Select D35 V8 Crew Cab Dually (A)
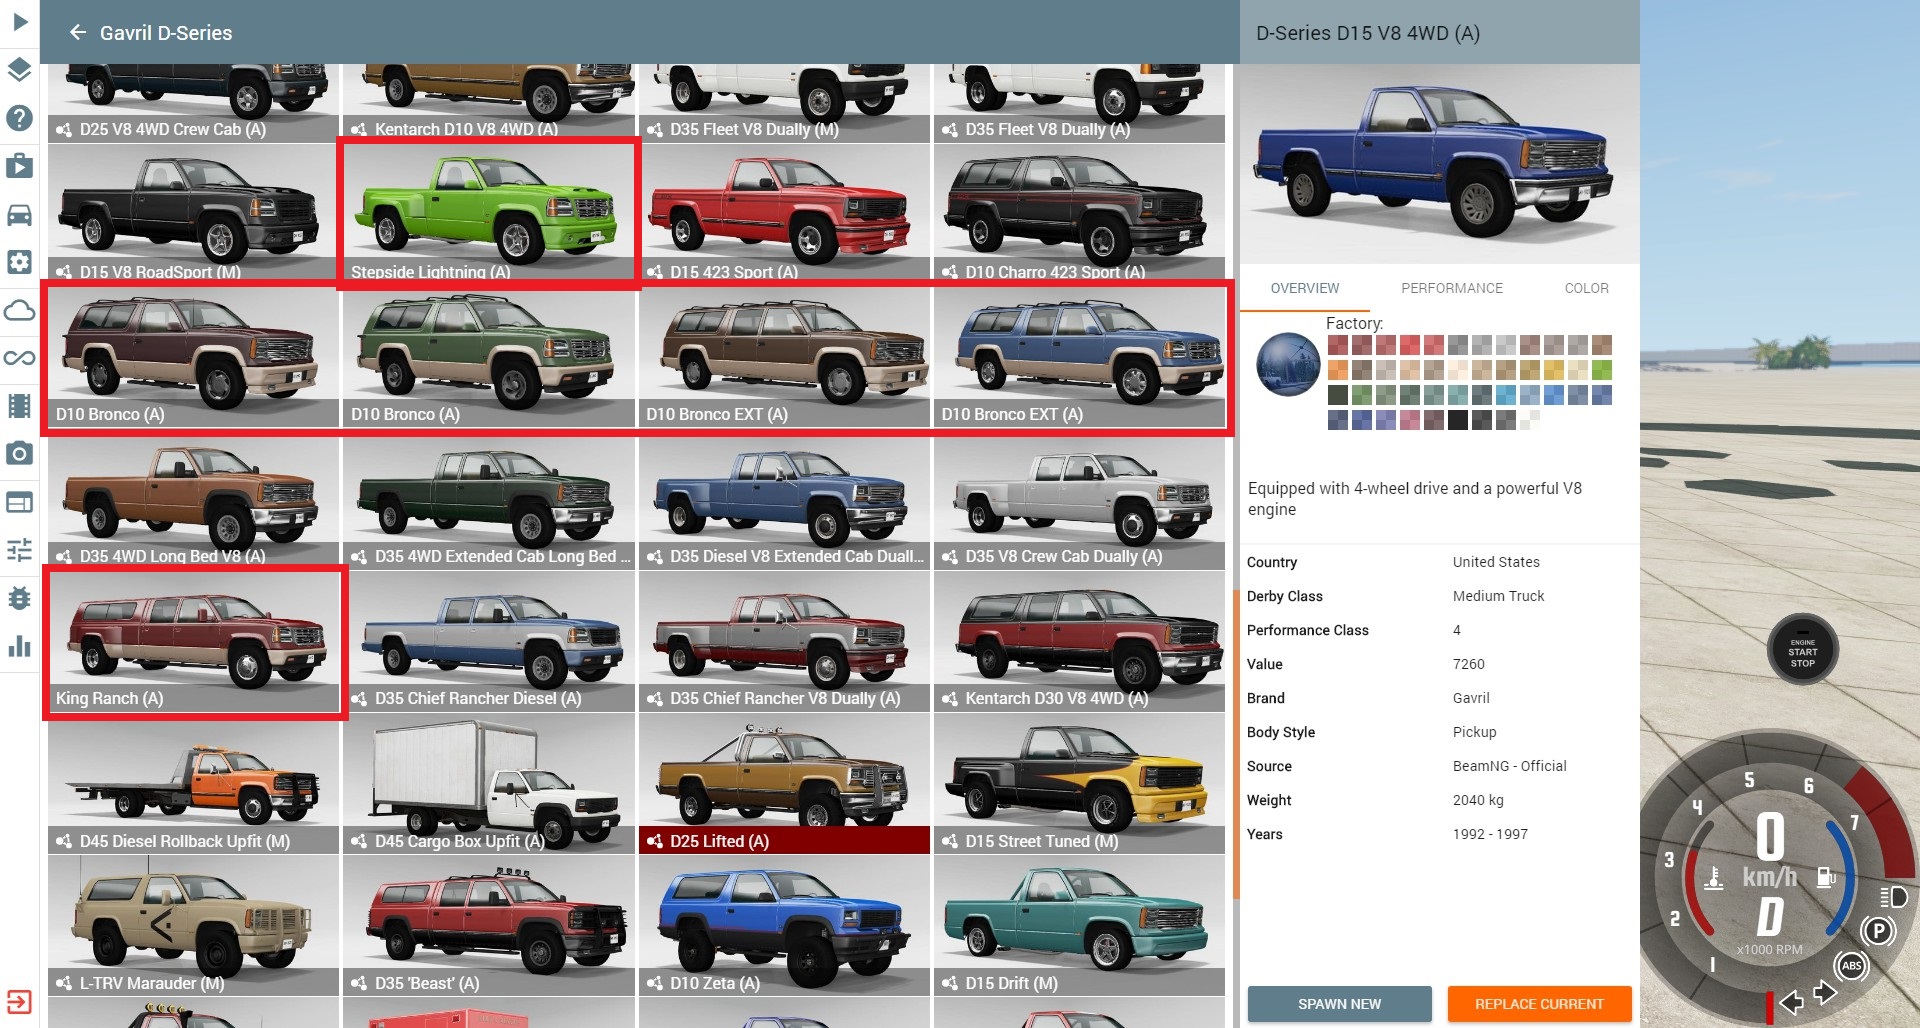This screenshot has height=1028, width=1920. tap(1080, 500)
